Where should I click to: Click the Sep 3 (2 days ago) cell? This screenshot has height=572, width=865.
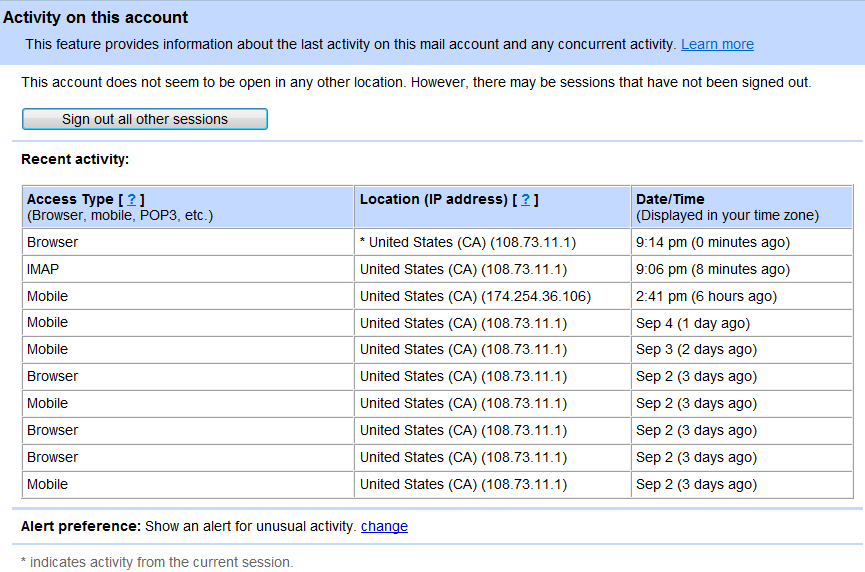(x=741, y=349)
